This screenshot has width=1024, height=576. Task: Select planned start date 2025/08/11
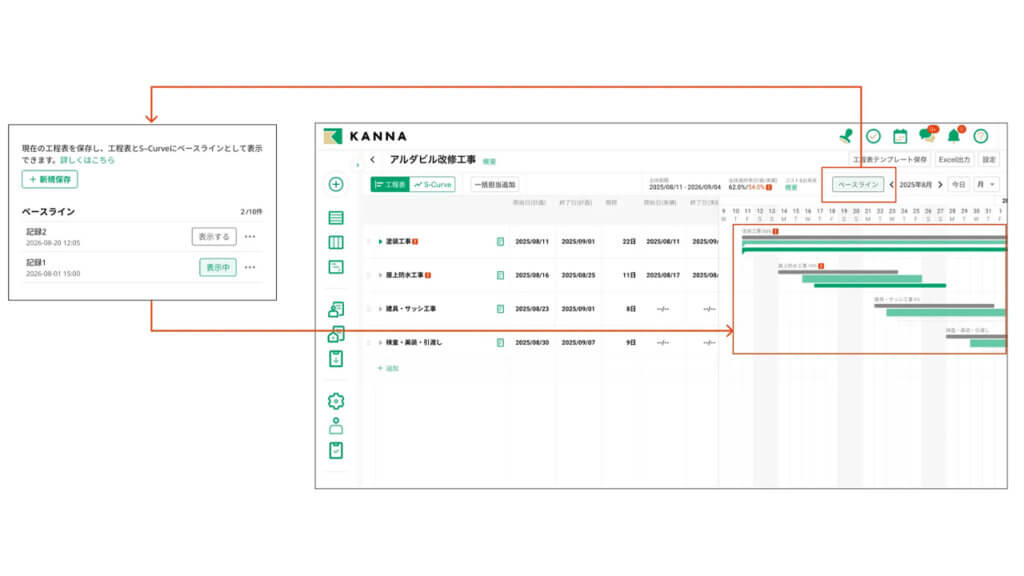coord(532,242)
